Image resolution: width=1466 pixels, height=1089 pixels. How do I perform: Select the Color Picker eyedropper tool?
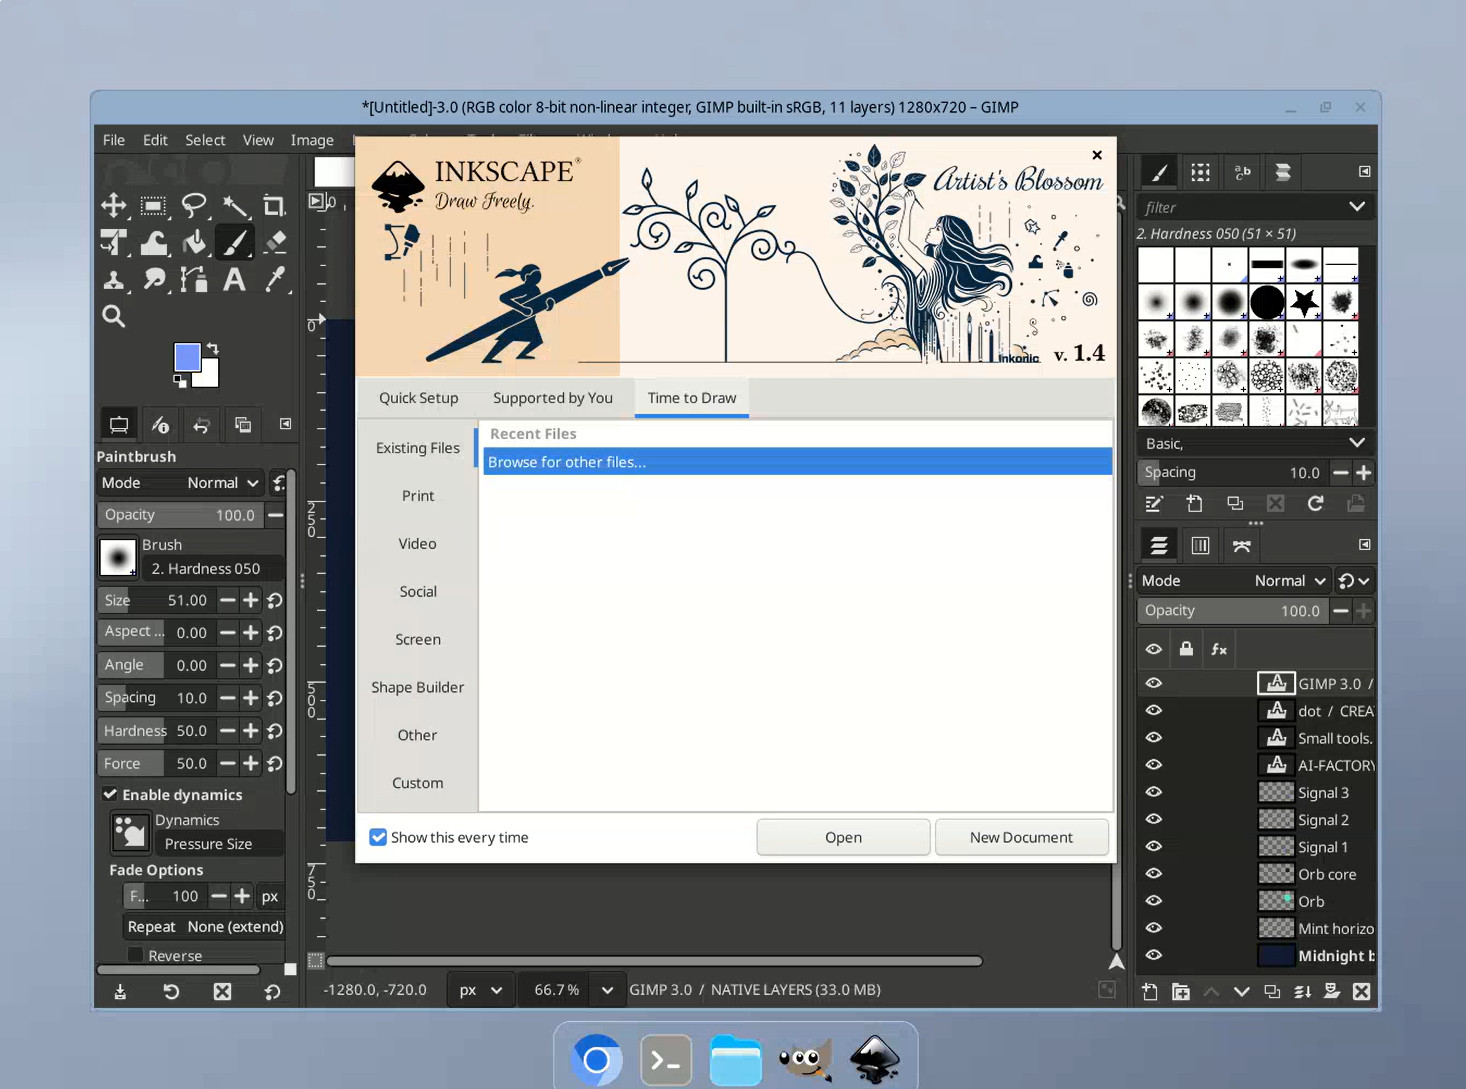pyautogui.click(x=274, y=280)
